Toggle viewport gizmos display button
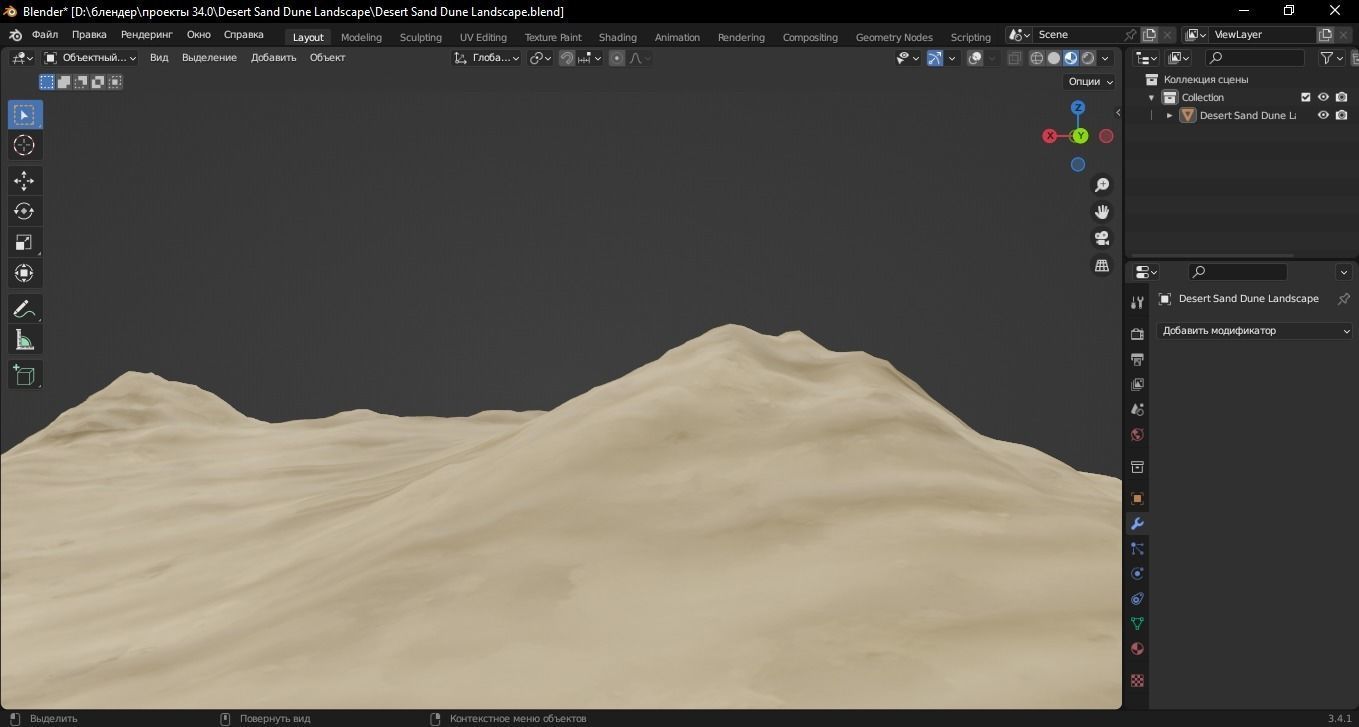Viewport: 1359px width, 727px height. click(935, 58)
